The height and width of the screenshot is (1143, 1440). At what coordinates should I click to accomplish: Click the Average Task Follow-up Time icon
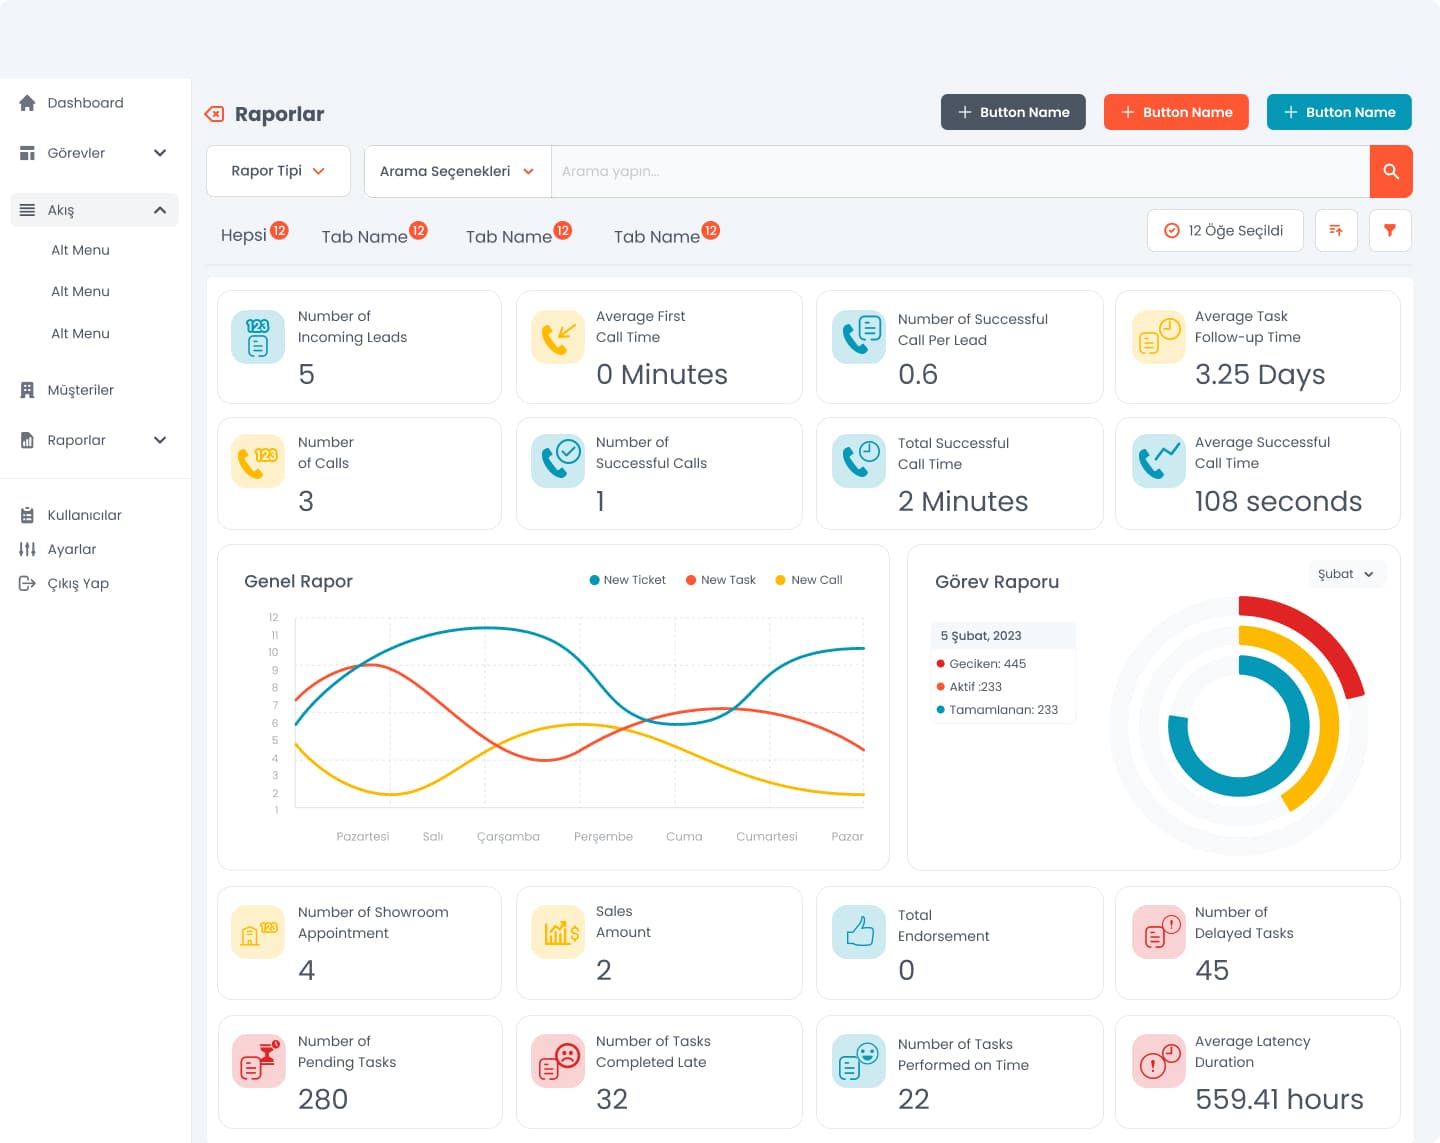point(1159,337)
